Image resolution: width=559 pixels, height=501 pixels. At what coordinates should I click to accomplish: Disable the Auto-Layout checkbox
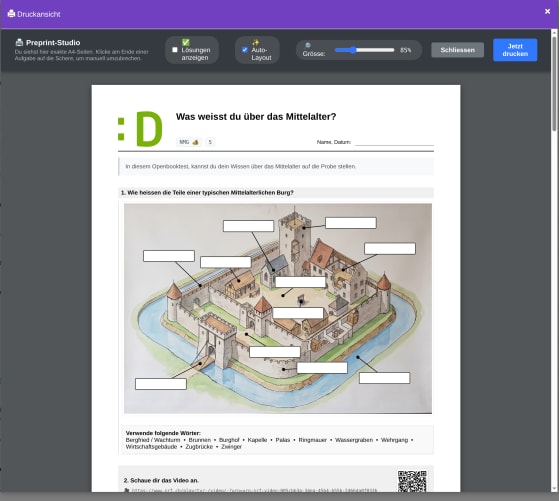click(245, 50)
